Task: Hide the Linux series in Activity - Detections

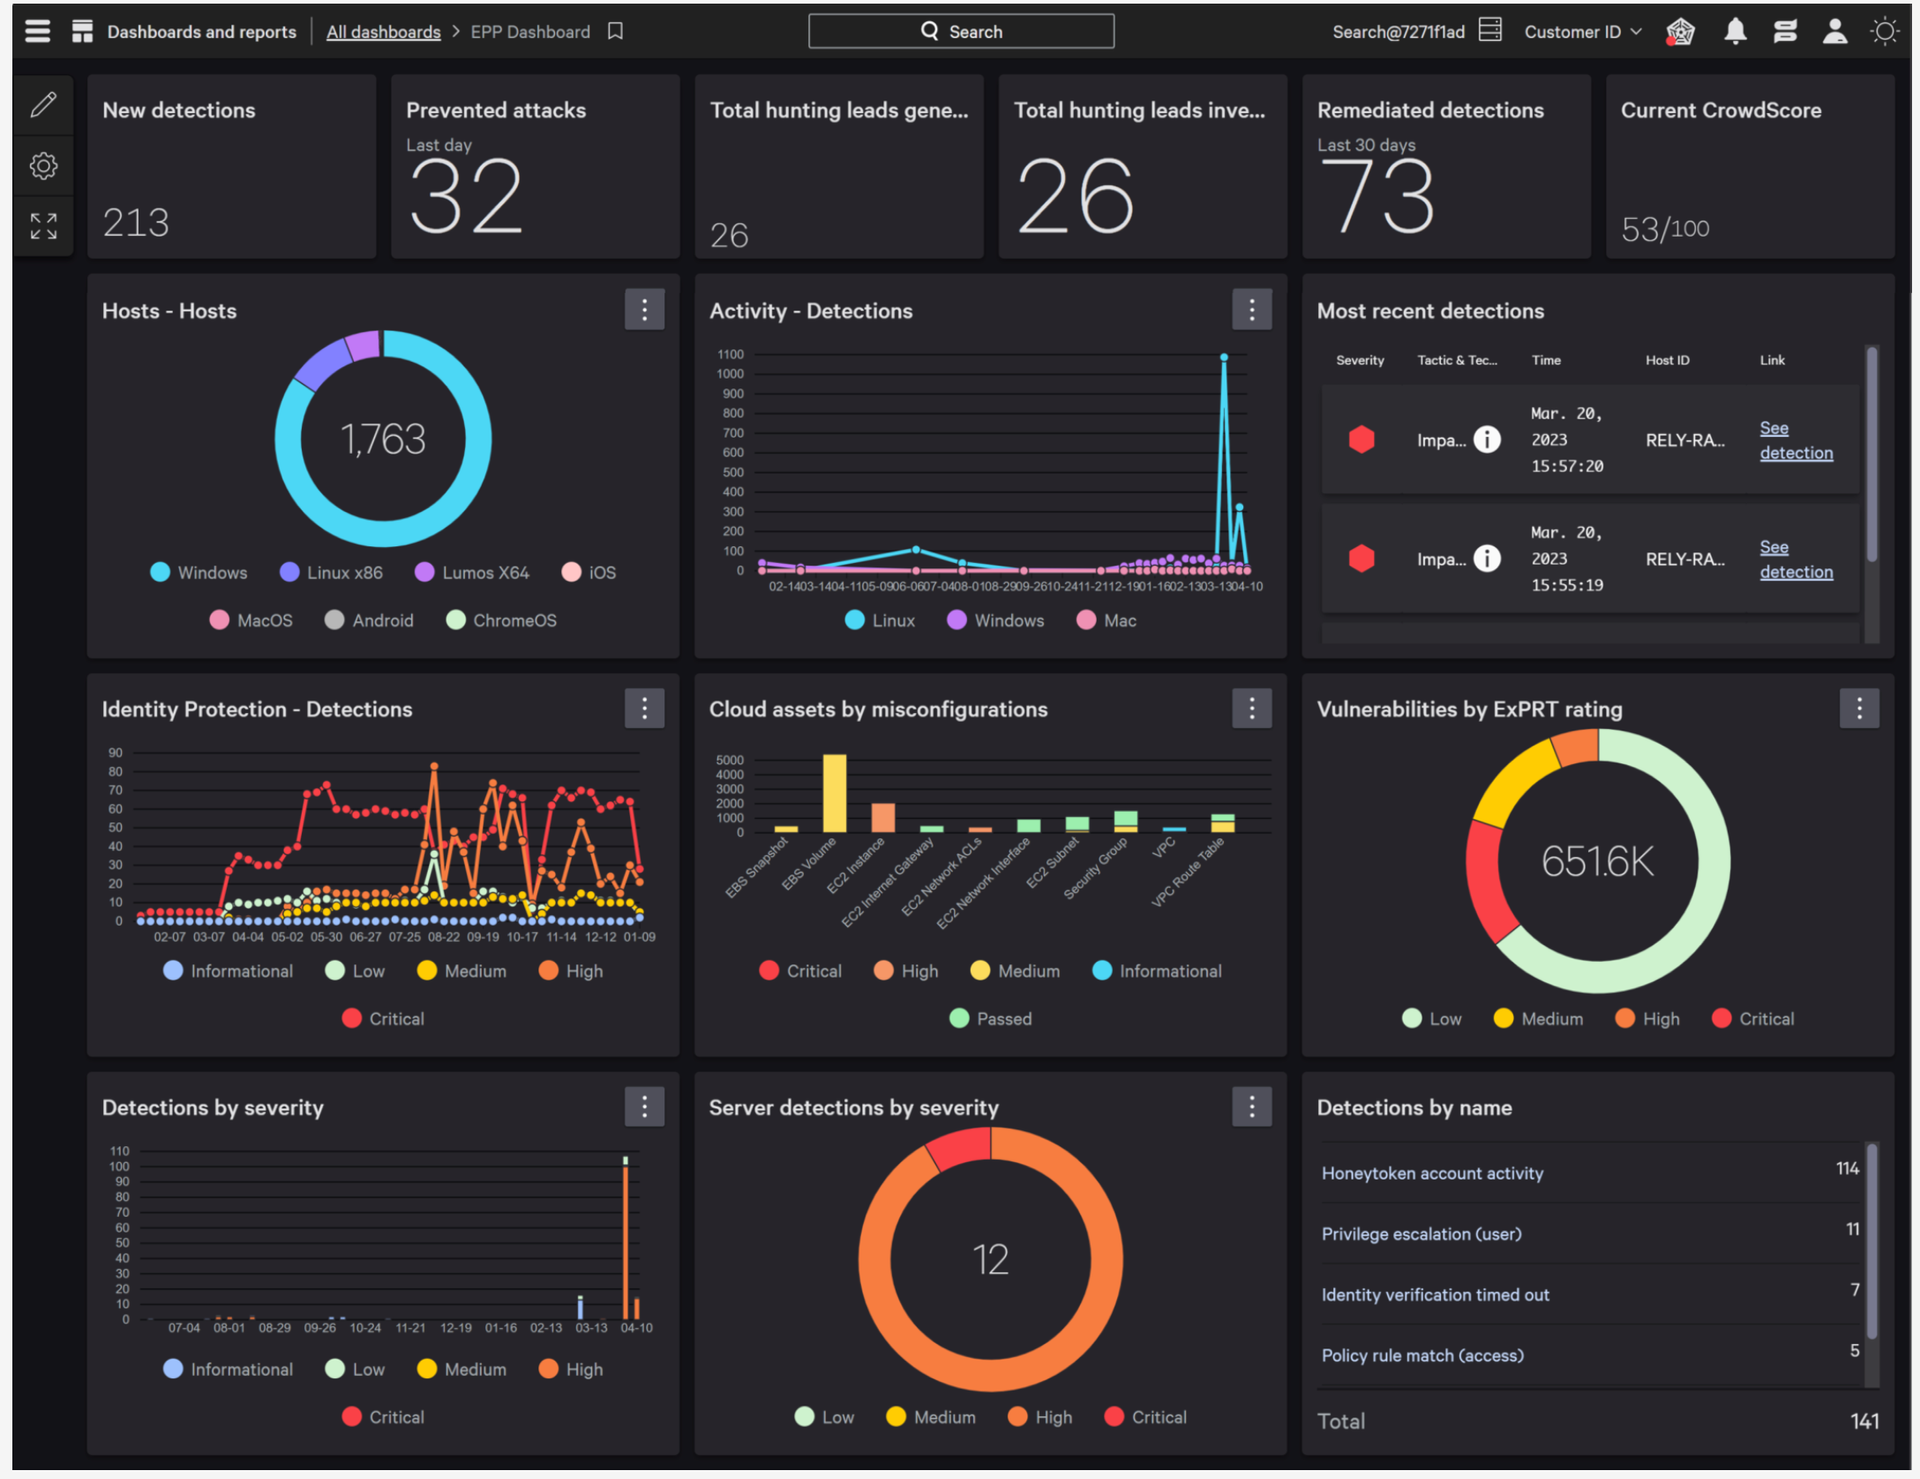Action: point(880,620)
